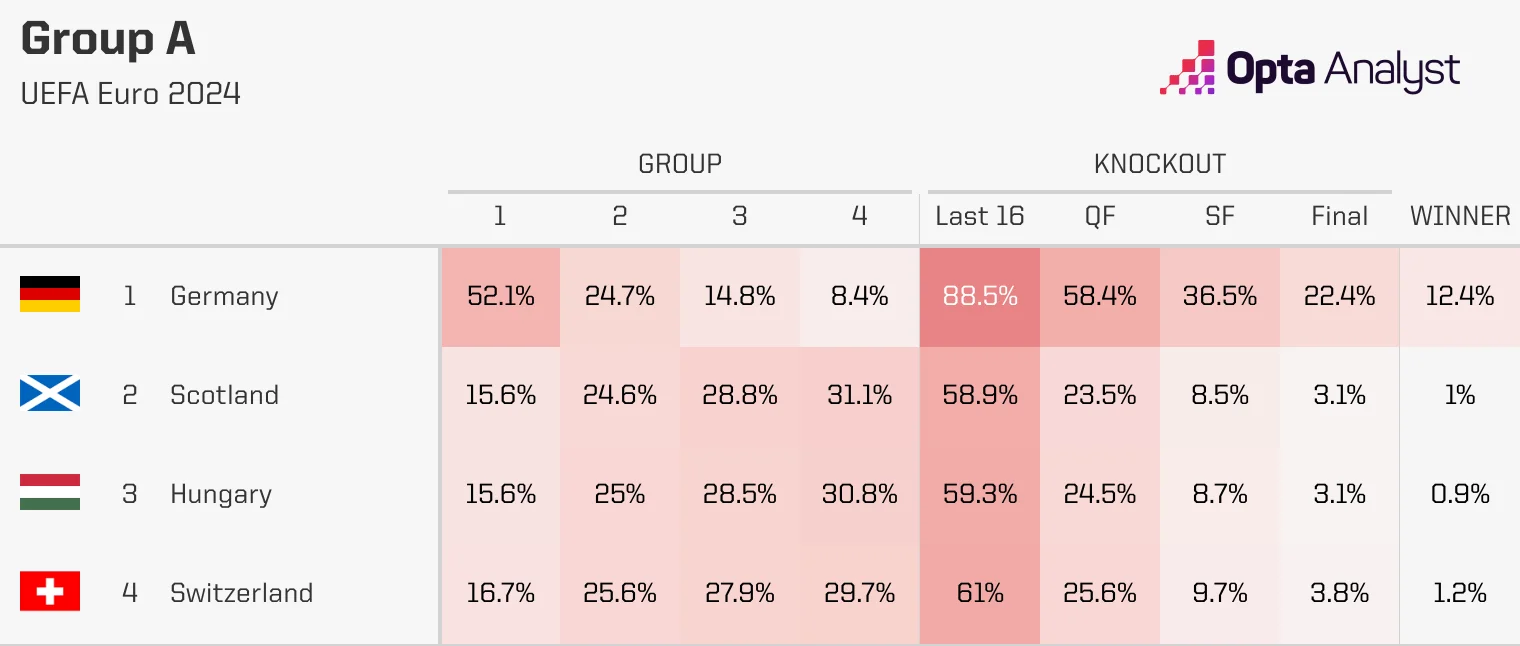Click the Switzerland flag icon
This screenshot has width=1520, height=646.
(x=50, y=592)
